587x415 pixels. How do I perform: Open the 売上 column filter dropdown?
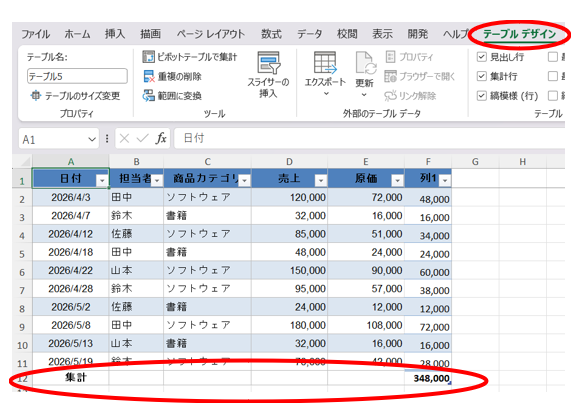pyautogui.click(x=320, y=180)
